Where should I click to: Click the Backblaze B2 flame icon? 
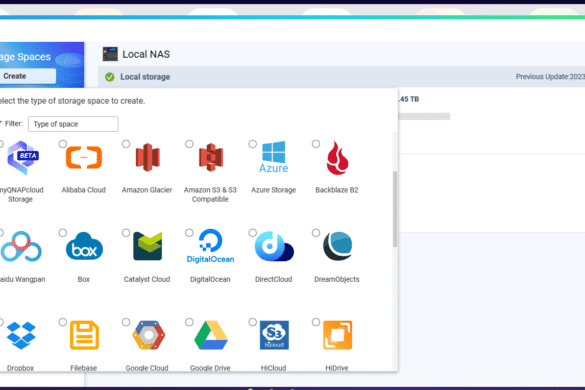click(337, 158)
